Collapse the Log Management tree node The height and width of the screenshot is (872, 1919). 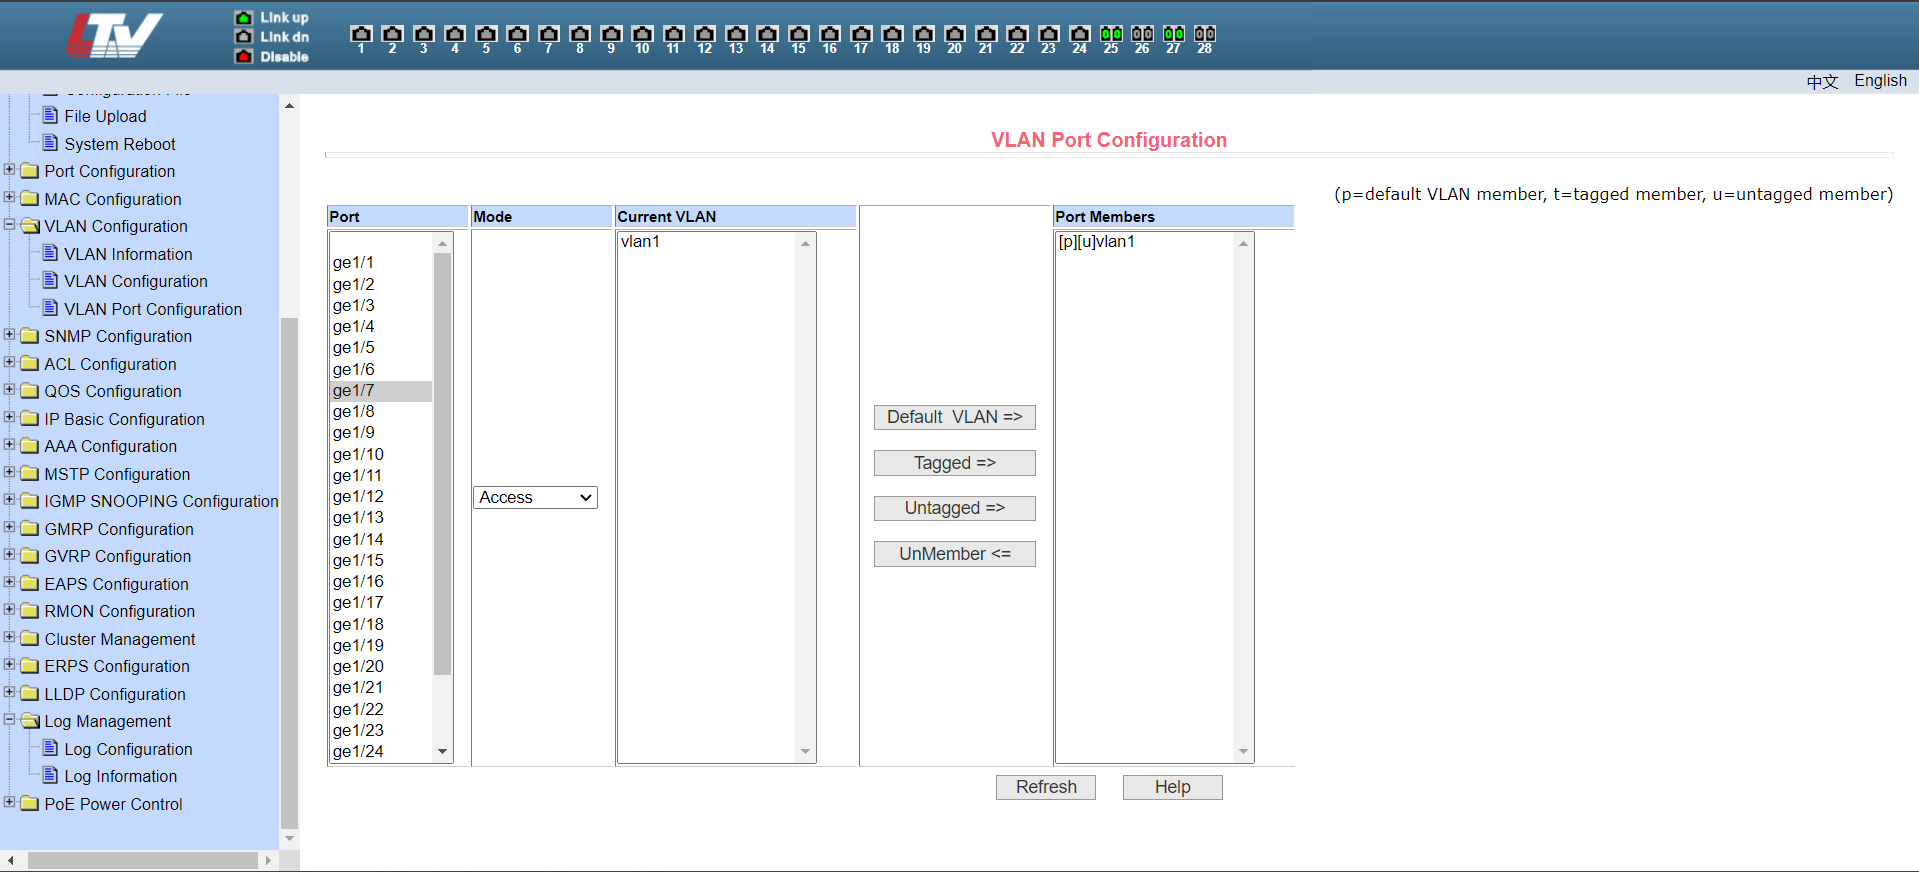(x=10, y=720)
